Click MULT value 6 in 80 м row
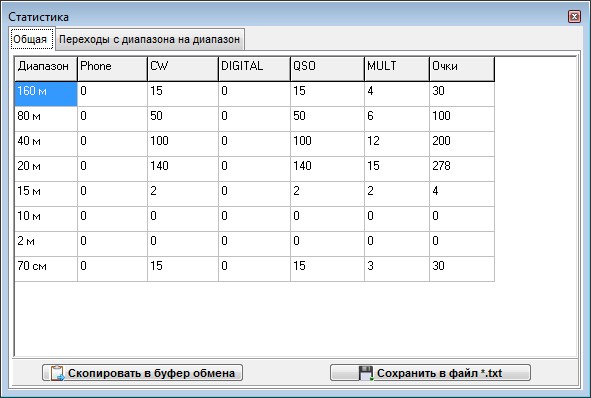The width and height of the screenshot is (591, 398). pyautogui.click(x=397, y=119)
